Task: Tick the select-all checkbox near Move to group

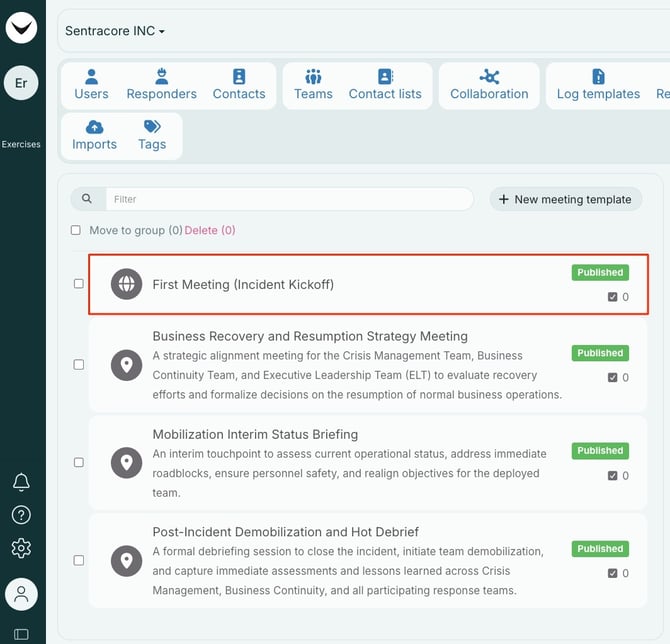Action: tap(76, 230)
